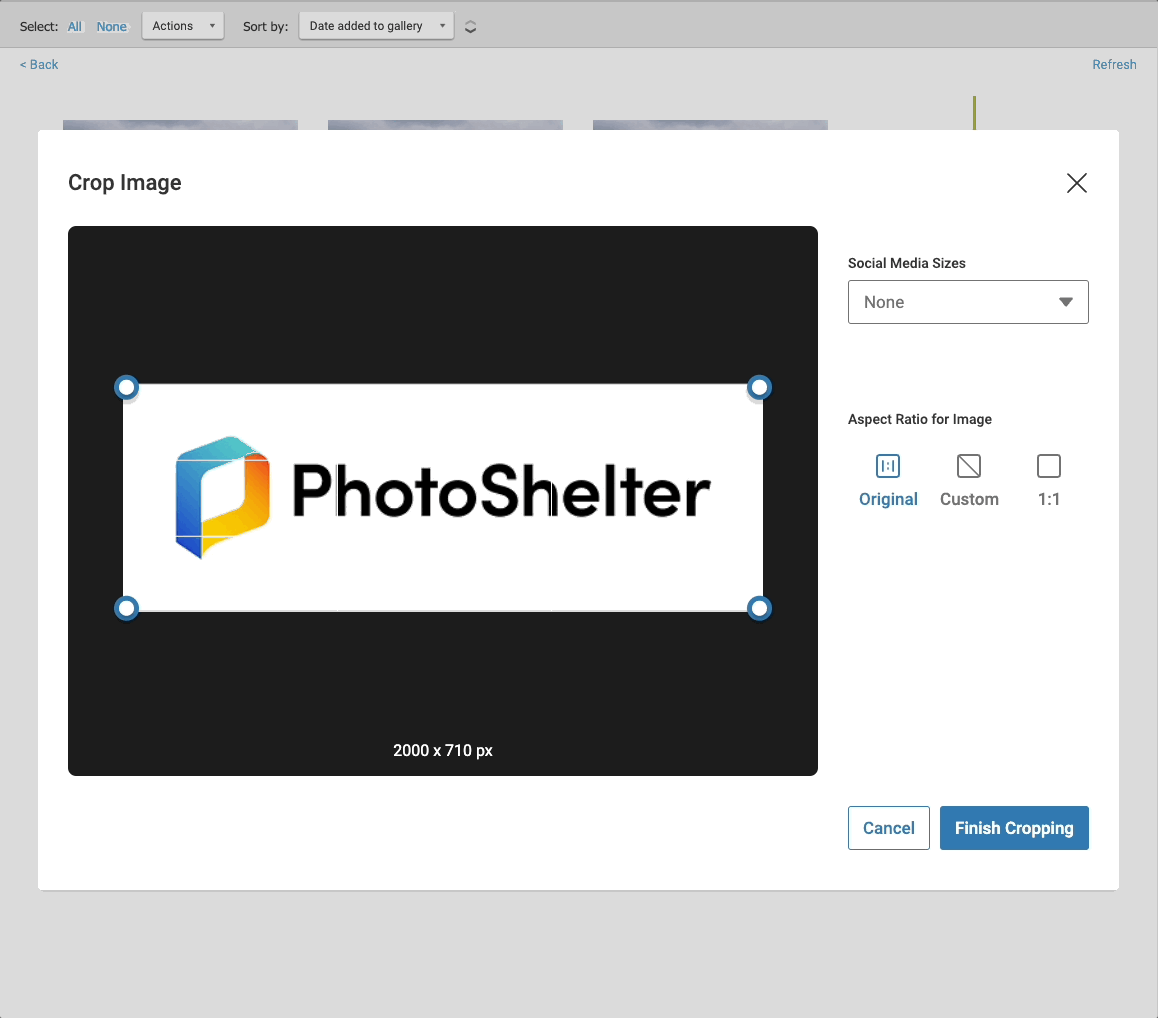Click the None selection link
The width and height of the screenshot is (1158, 1018).
pyautogui.click(x=112, y=27)
